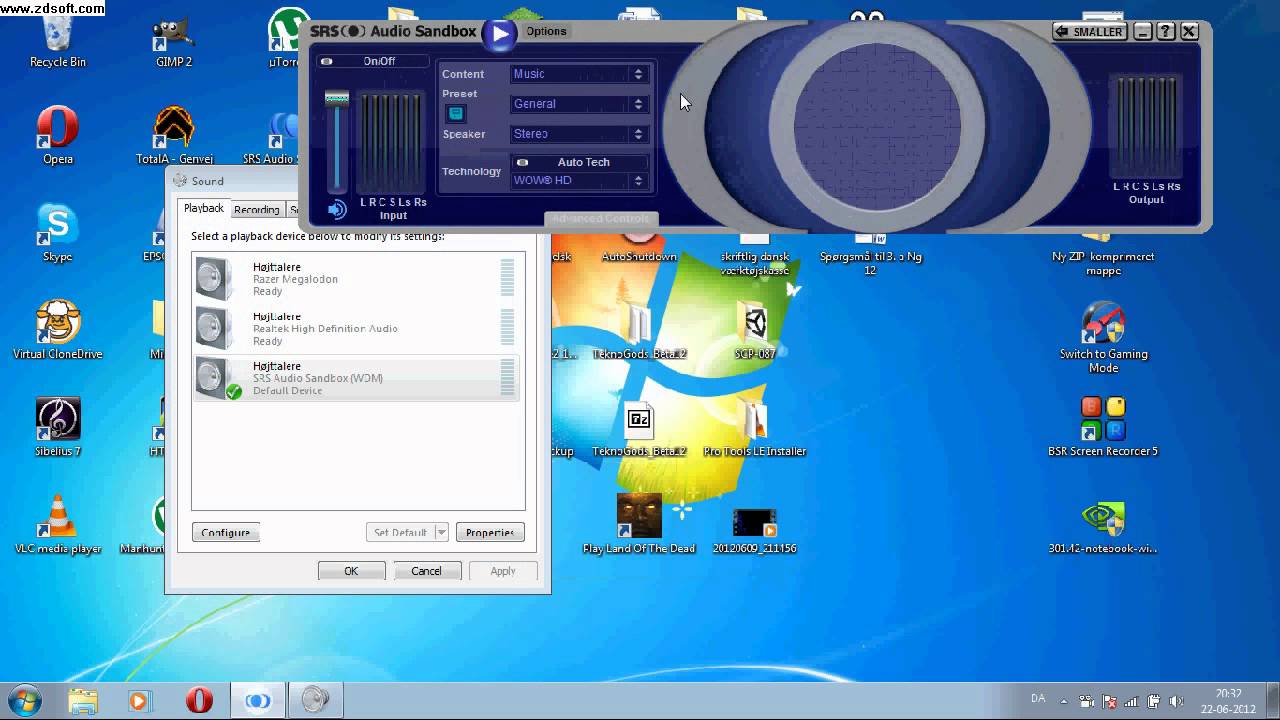Viewport: 1280px width, 720px height.
Task: Toggle the Auto Tech switch
Action: (578, 162)
